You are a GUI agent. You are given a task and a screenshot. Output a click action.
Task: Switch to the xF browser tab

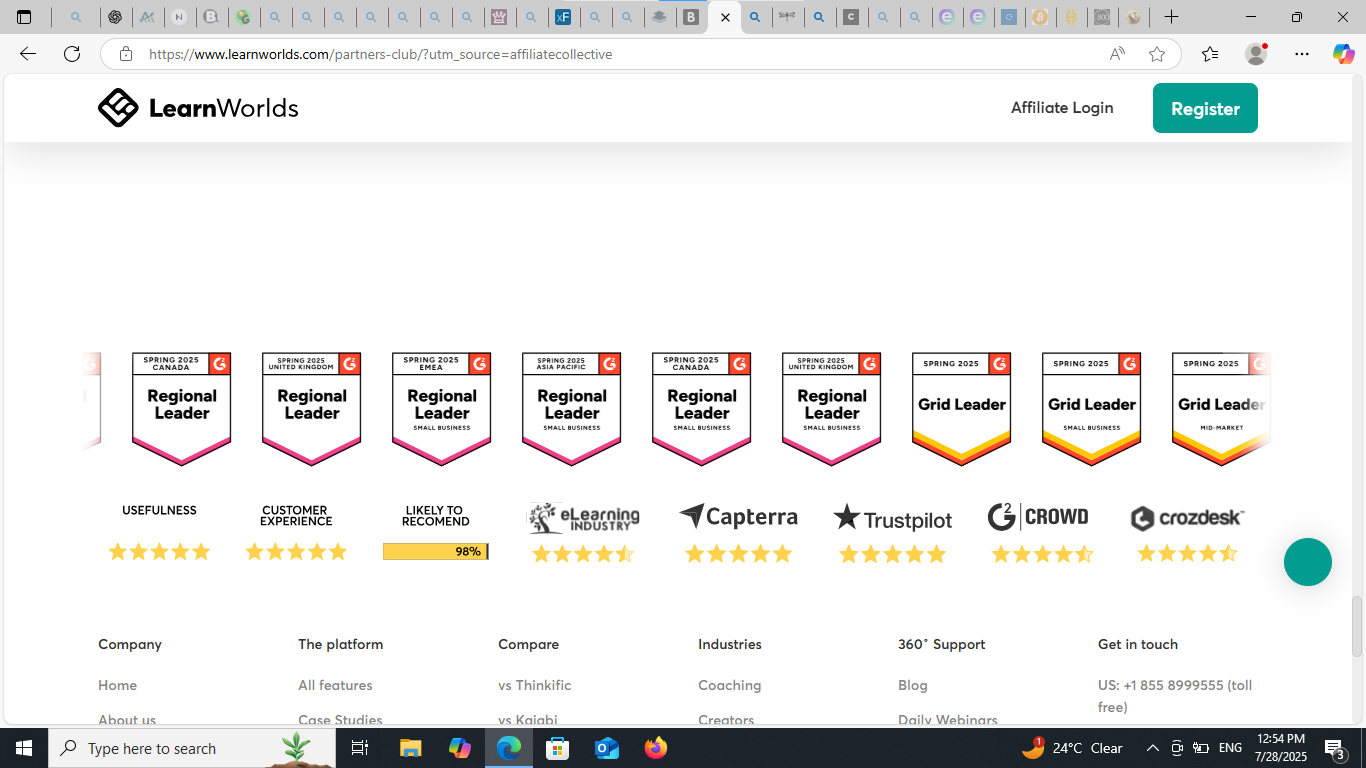pos(563,17)
